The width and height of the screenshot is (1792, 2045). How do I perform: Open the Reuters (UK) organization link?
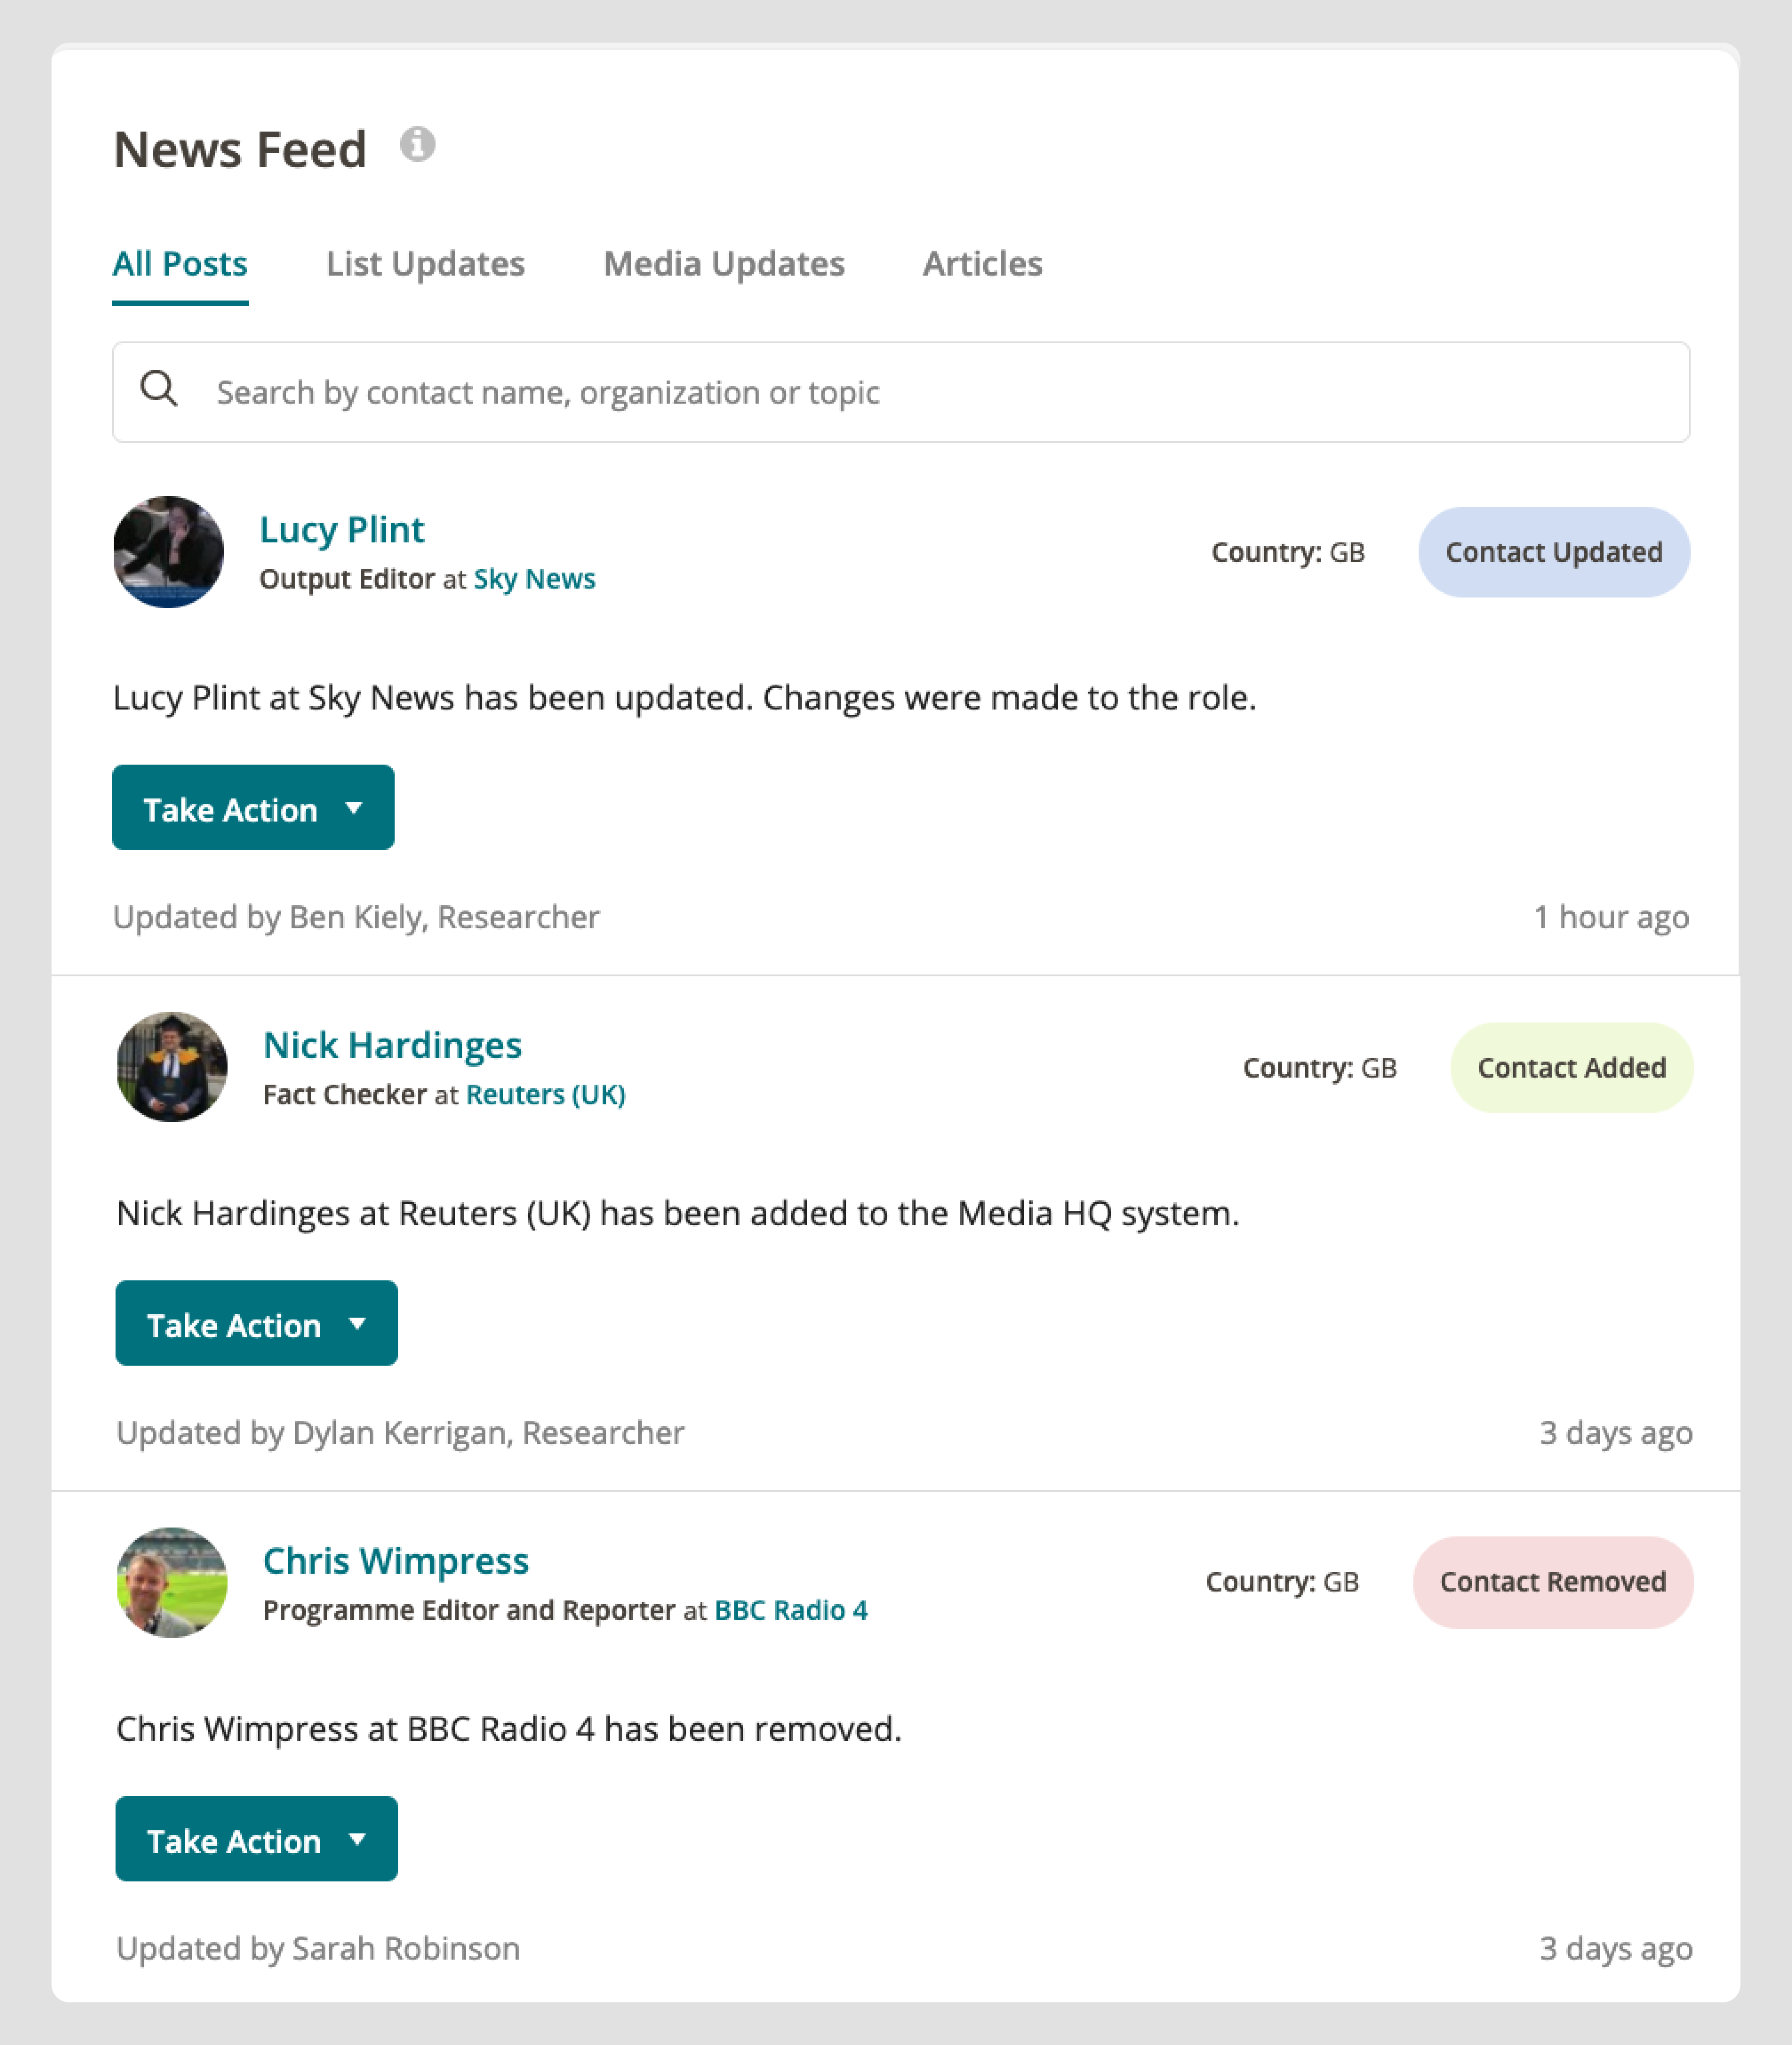click(x=546, y=1094)
